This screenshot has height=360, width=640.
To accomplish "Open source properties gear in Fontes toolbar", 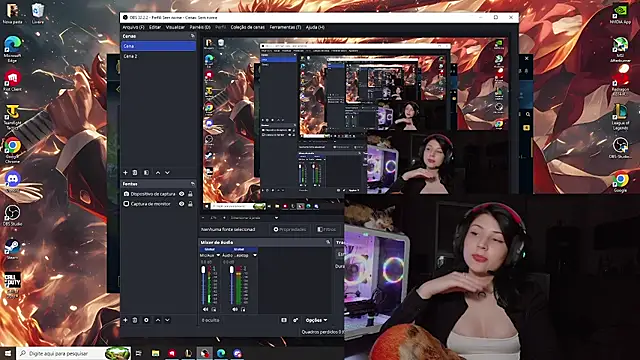I will pos(146,320).
